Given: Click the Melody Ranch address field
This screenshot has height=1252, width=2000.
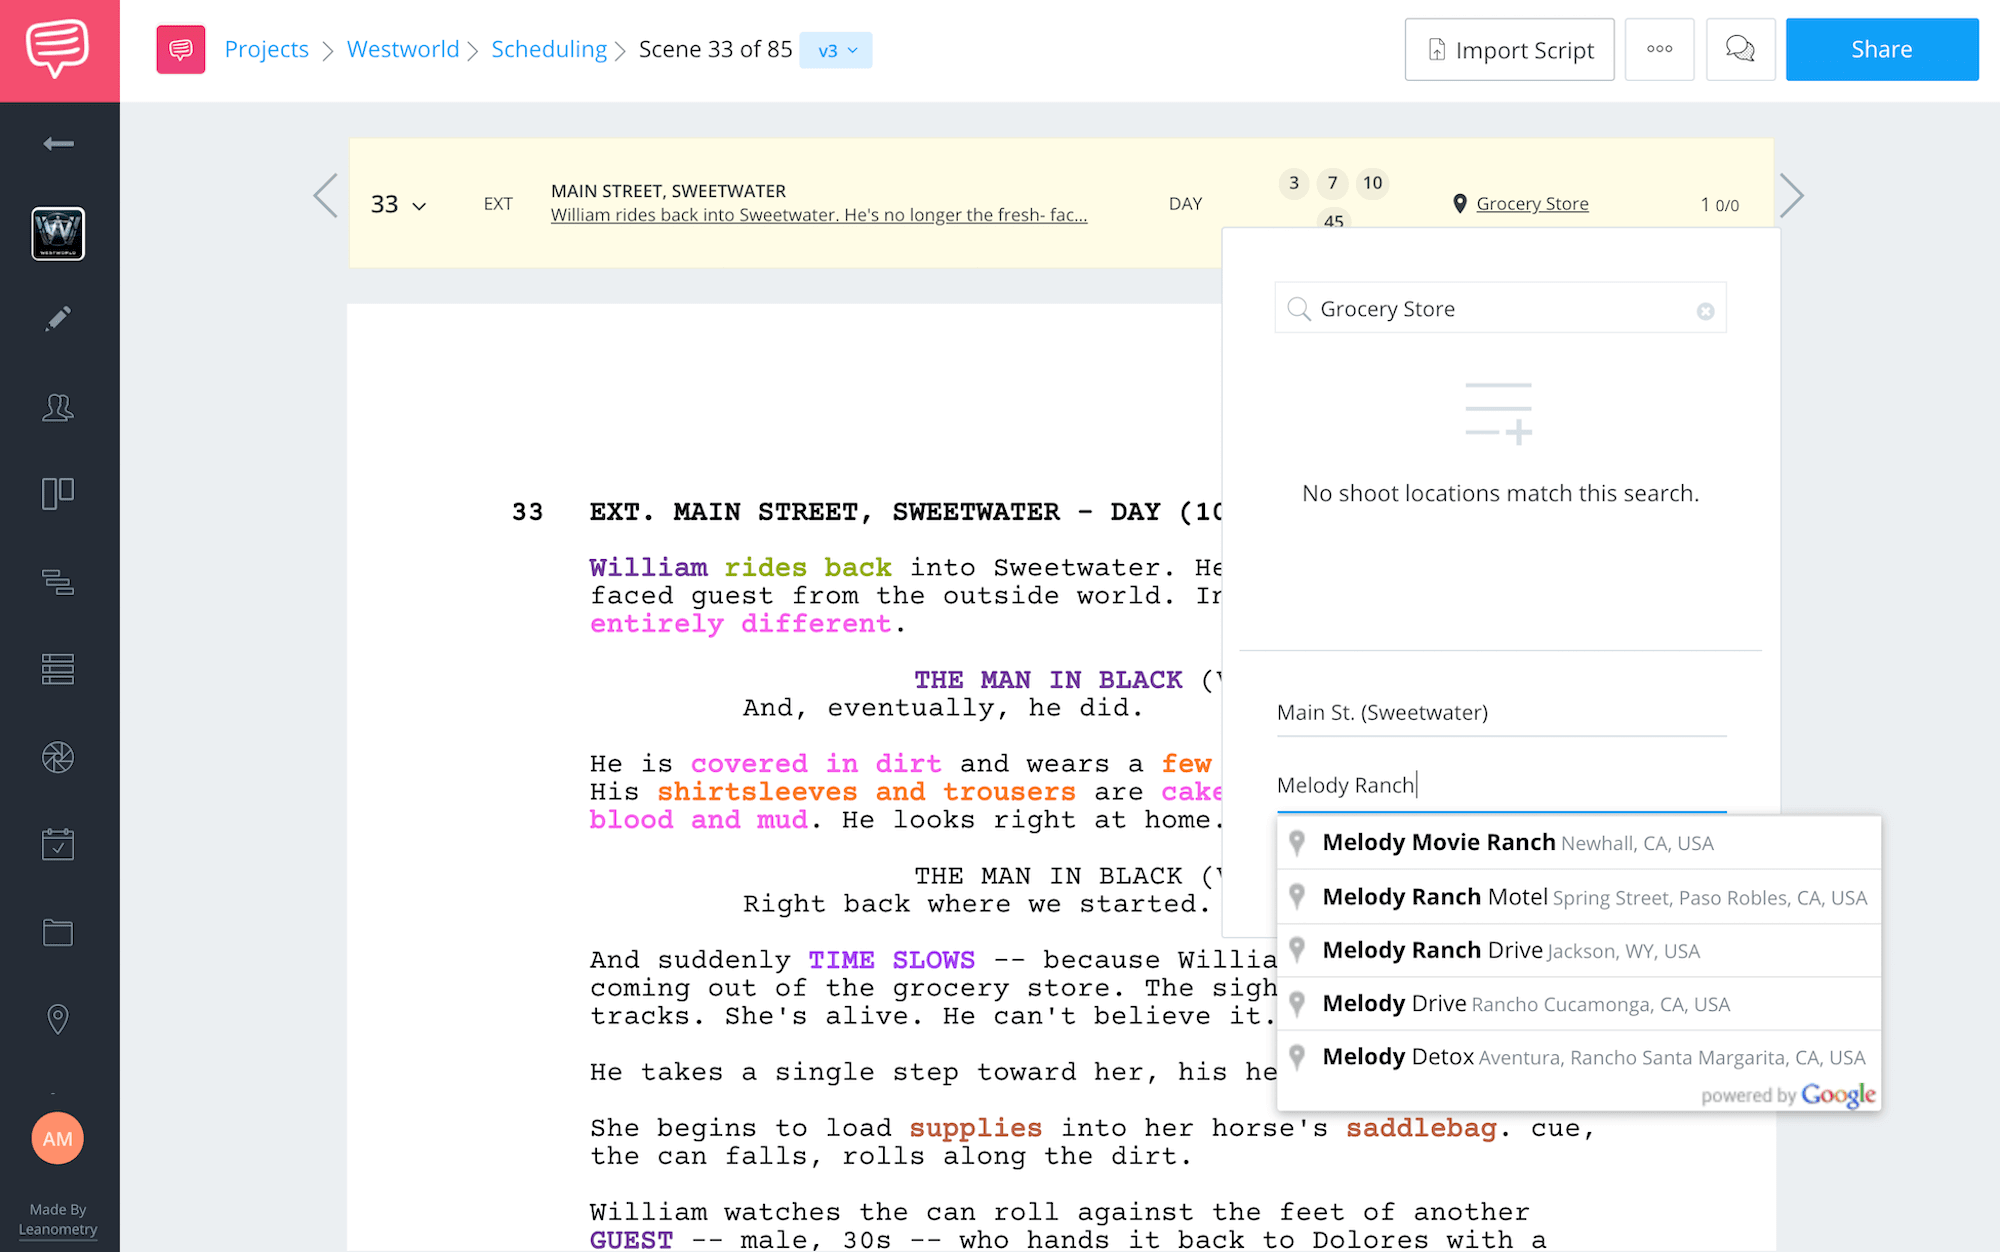Looking at the screenshot, I should 1501,785.
